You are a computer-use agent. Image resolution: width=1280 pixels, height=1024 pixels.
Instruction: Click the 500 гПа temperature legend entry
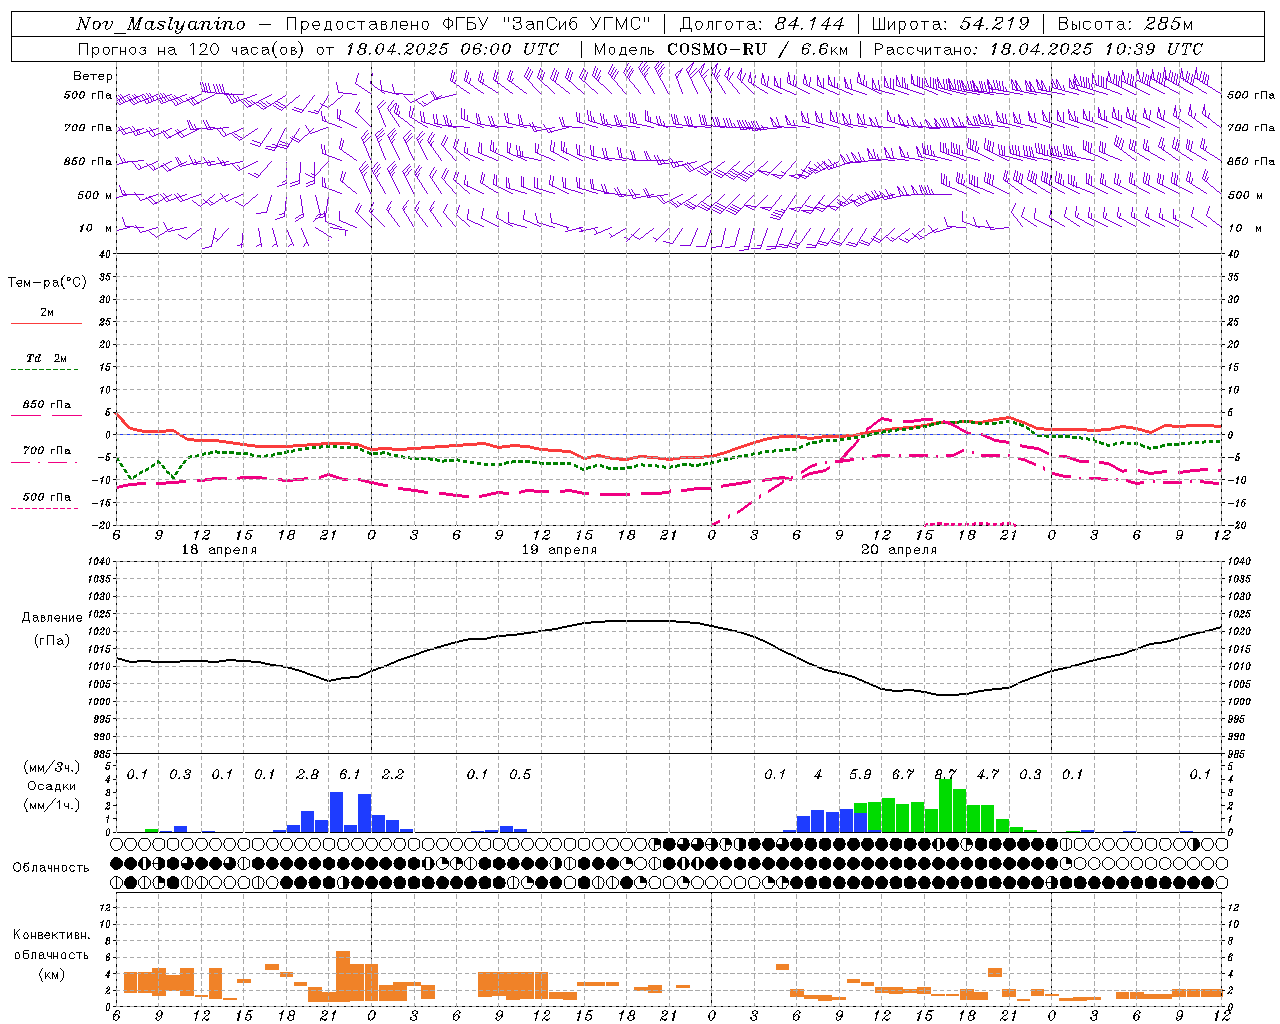click(x=47, y=497)
